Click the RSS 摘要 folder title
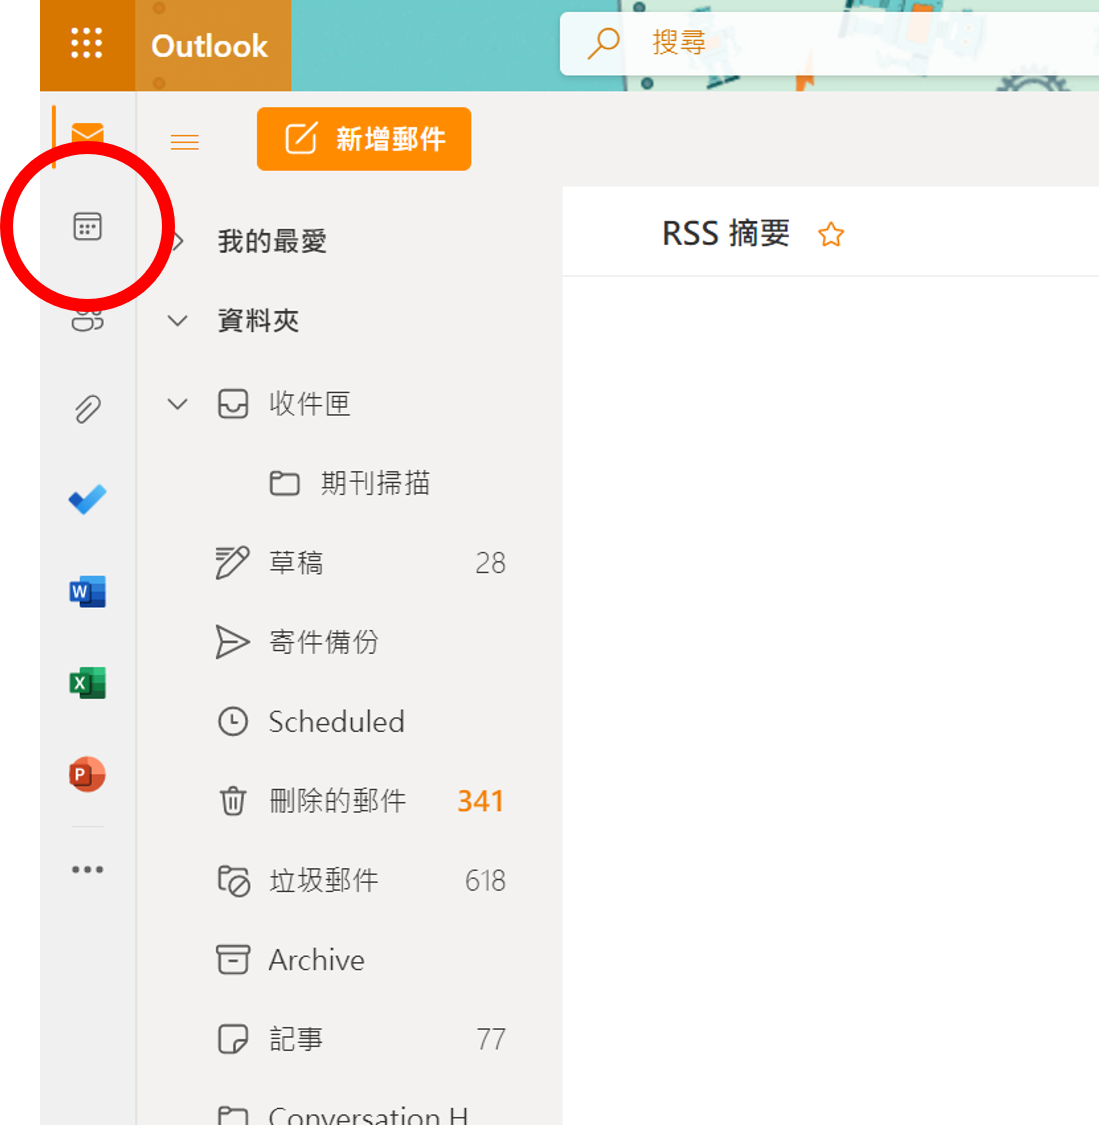The width and height of the screenshot is (1099, 1125). coord(725,234)
